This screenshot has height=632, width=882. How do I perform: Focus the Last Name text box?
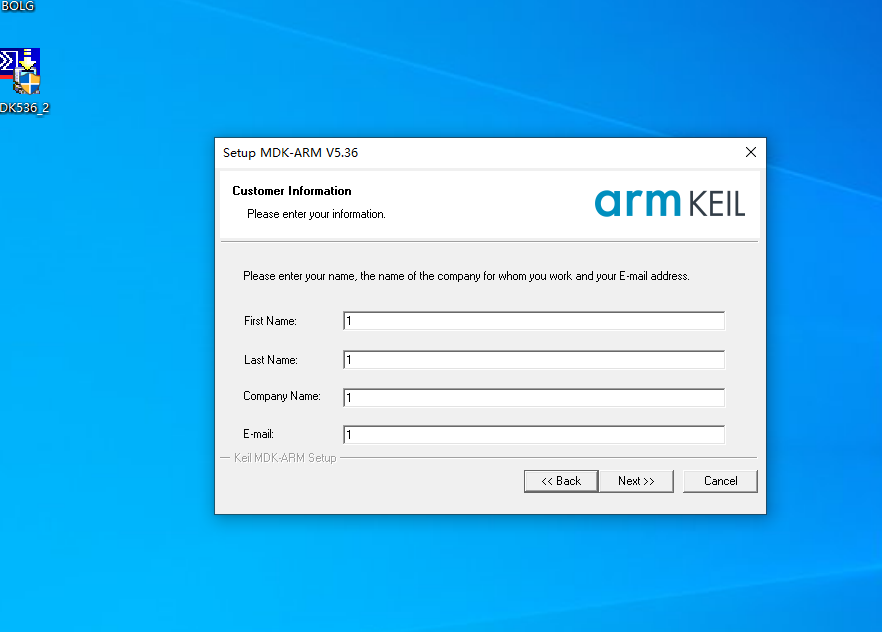pyautogui.click(x=534, y=360)
